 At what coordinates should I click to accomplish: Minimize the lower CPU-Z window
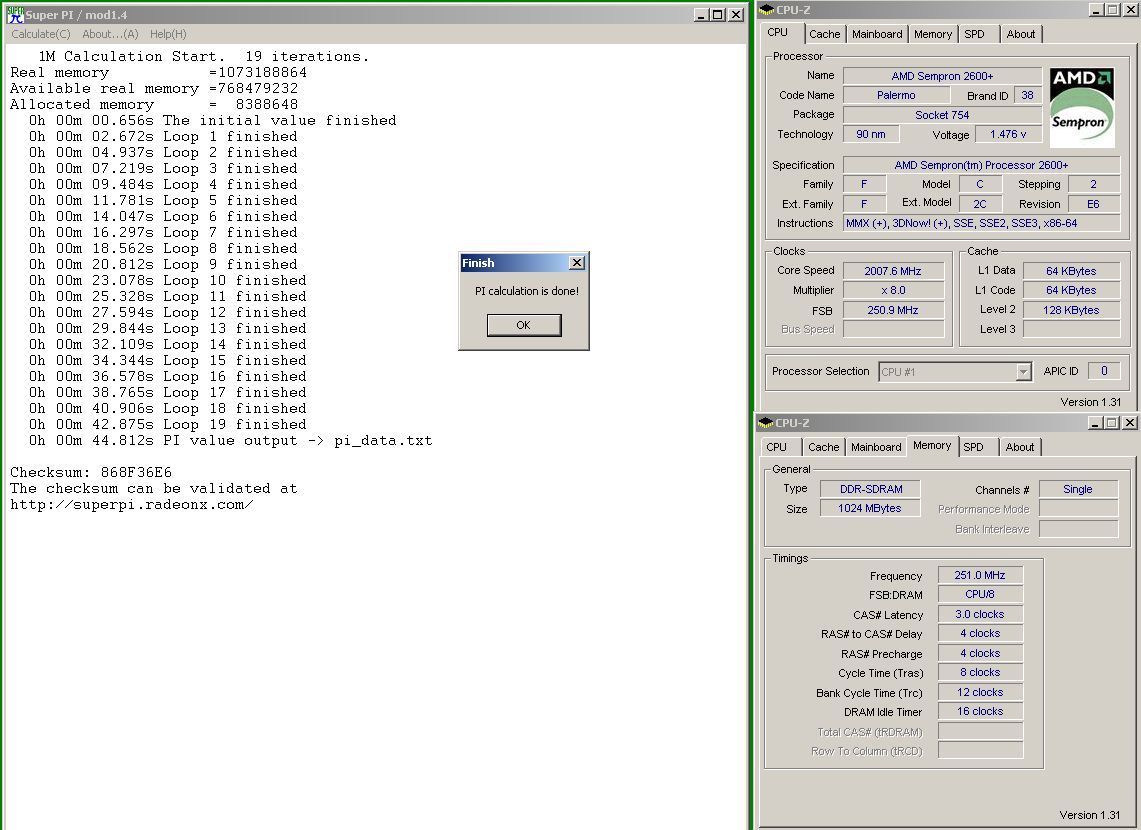tap(1096, 423)
